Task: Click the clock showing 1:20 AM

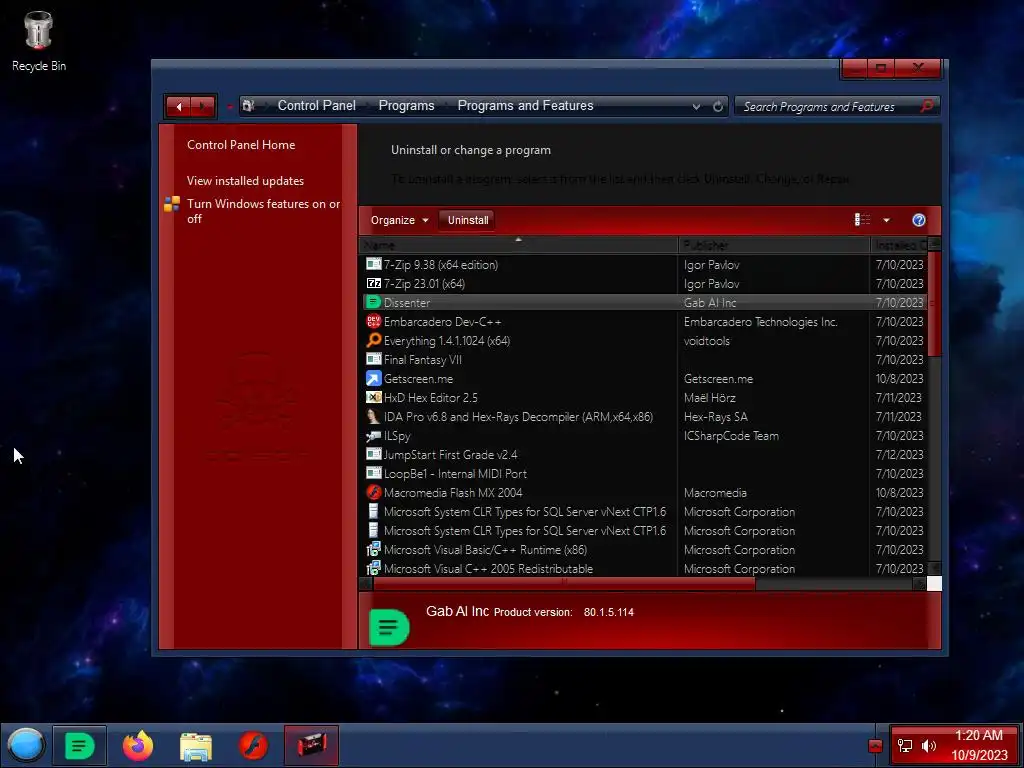Action: point(978,735)
